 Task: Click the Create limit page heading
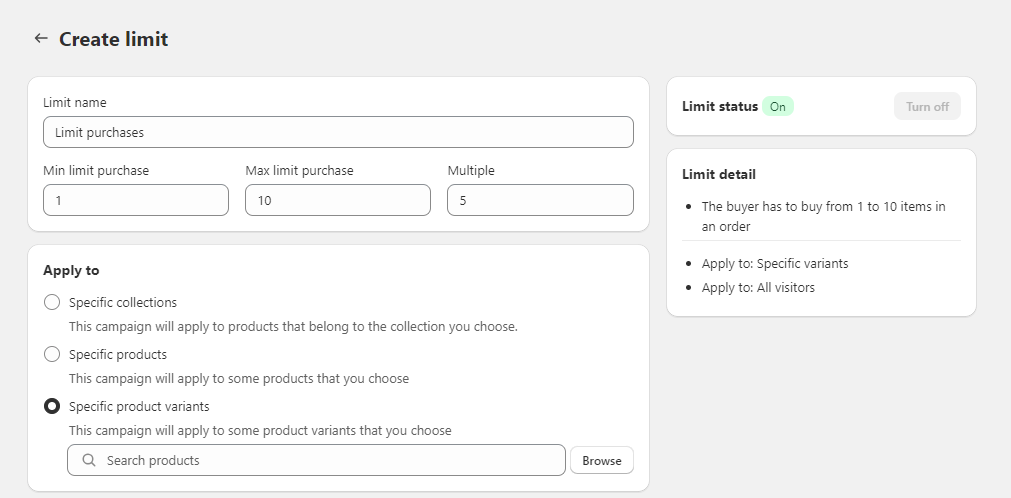(x=113, y=39)
